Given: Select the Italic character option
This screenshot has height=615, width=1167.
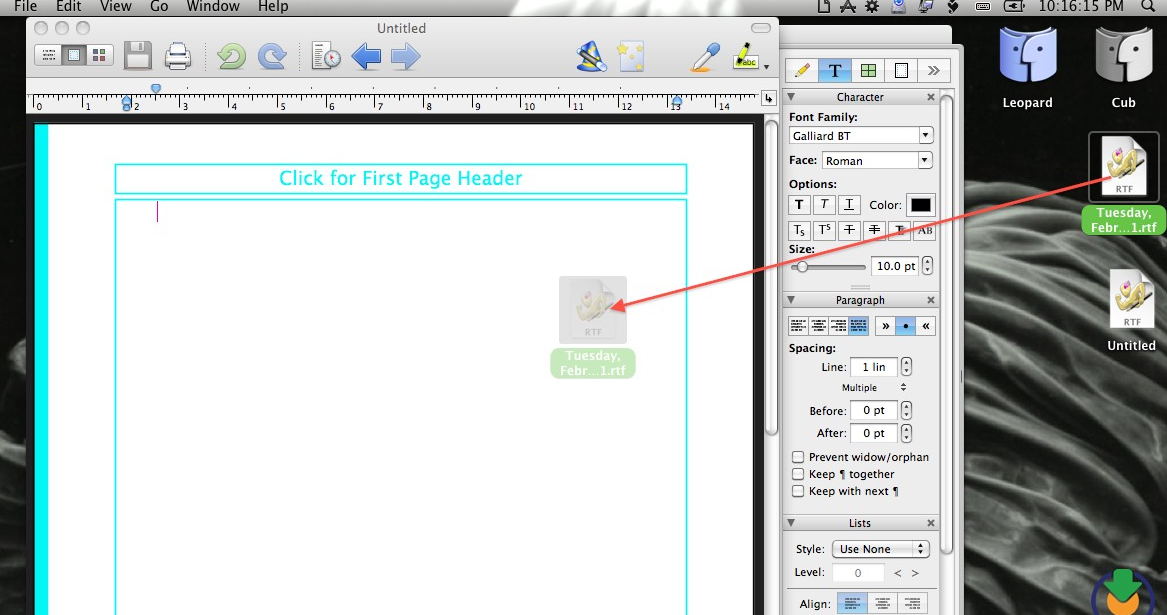Looking at the screenshot, I should 824,204.
